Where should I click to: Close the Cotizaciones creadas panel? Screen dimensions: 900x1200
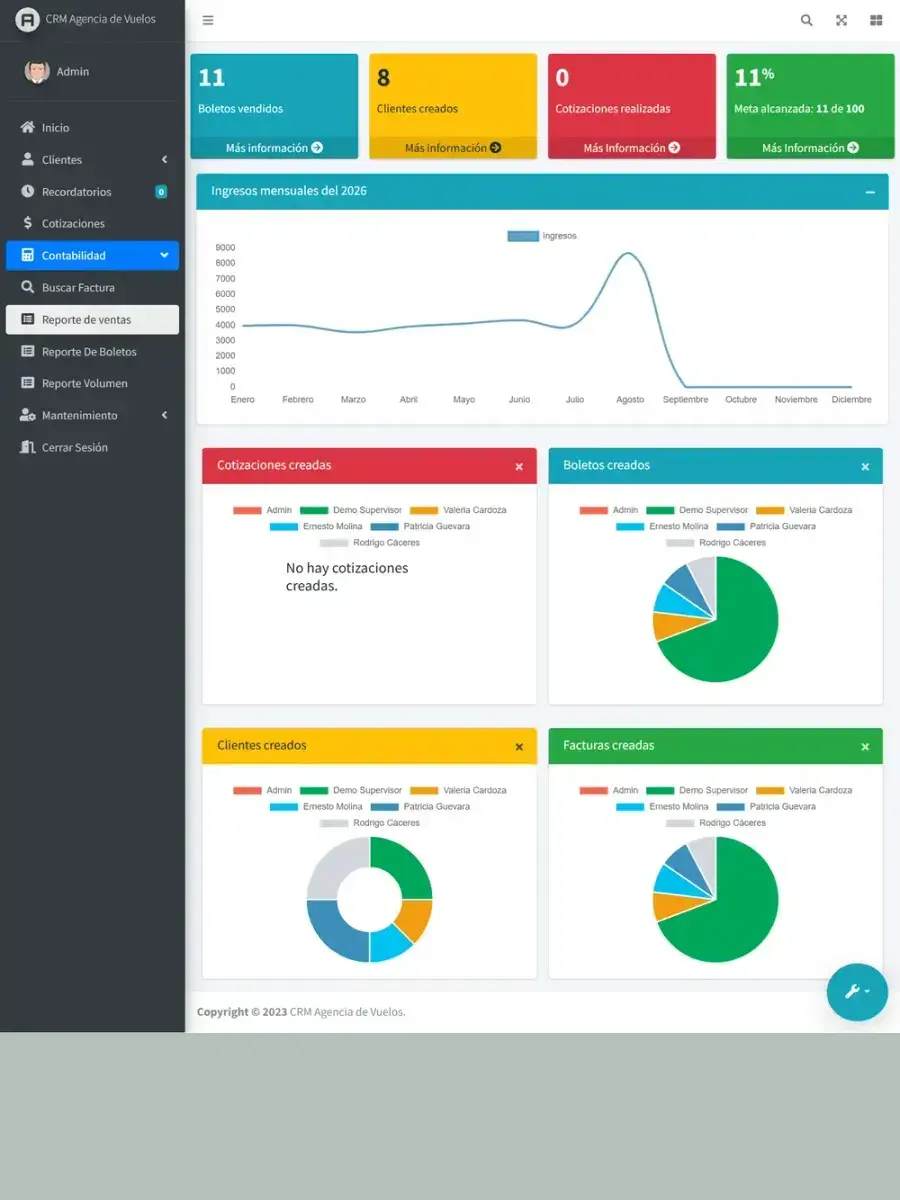click(x=519, y=467)
